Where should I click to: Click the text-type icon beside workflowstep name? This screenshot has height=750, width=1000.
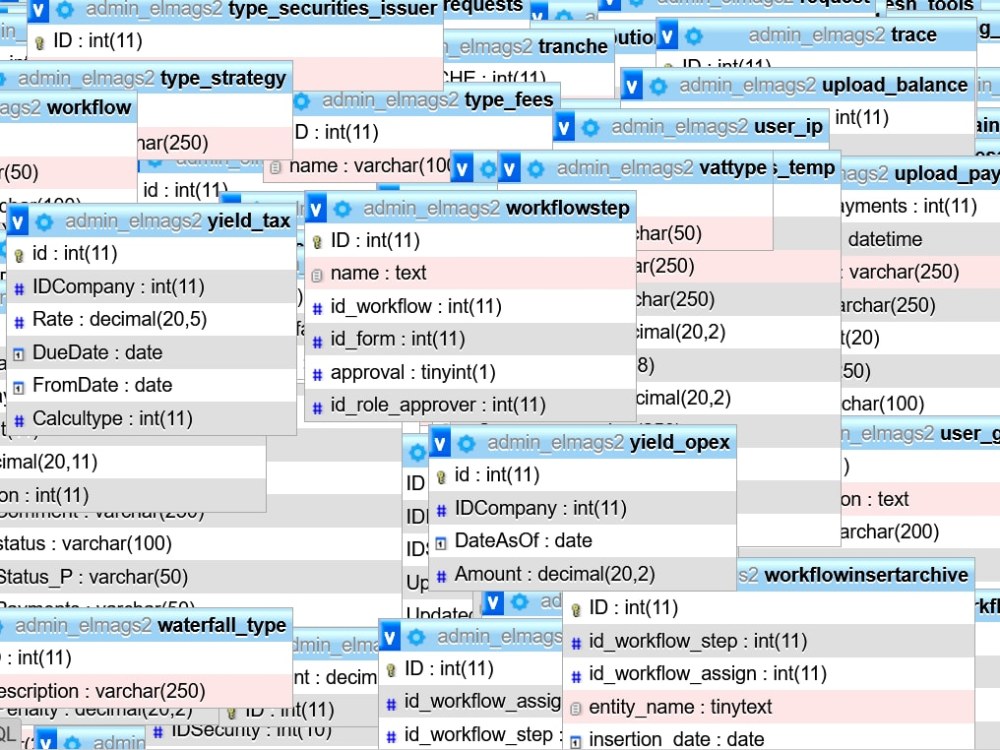tap(316, 275)
